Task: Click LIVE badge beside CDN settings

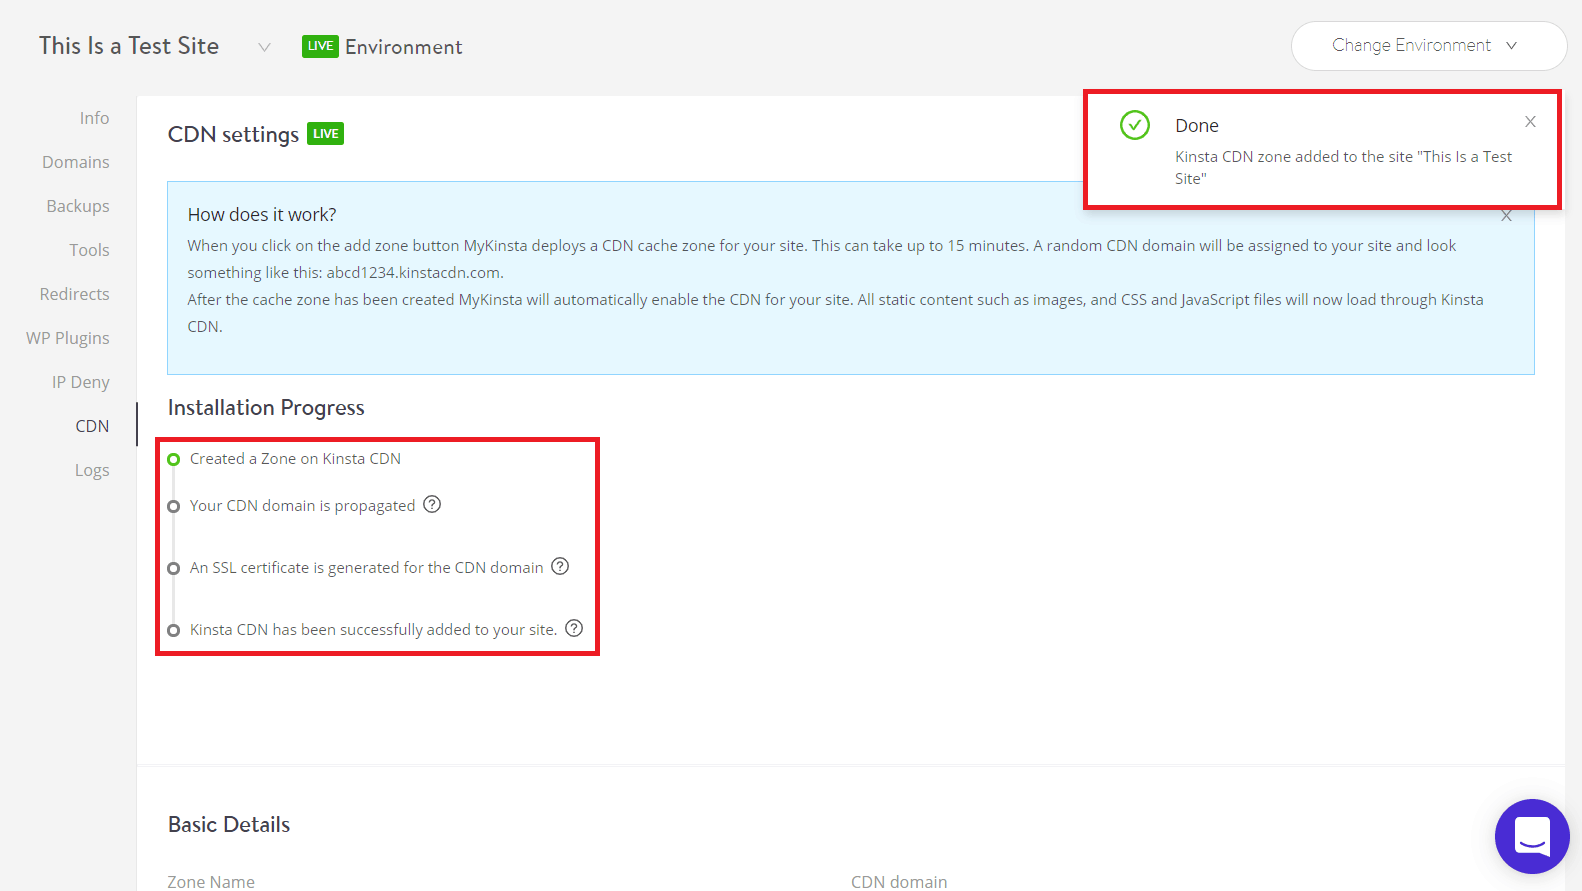Action: coord(325,134)
